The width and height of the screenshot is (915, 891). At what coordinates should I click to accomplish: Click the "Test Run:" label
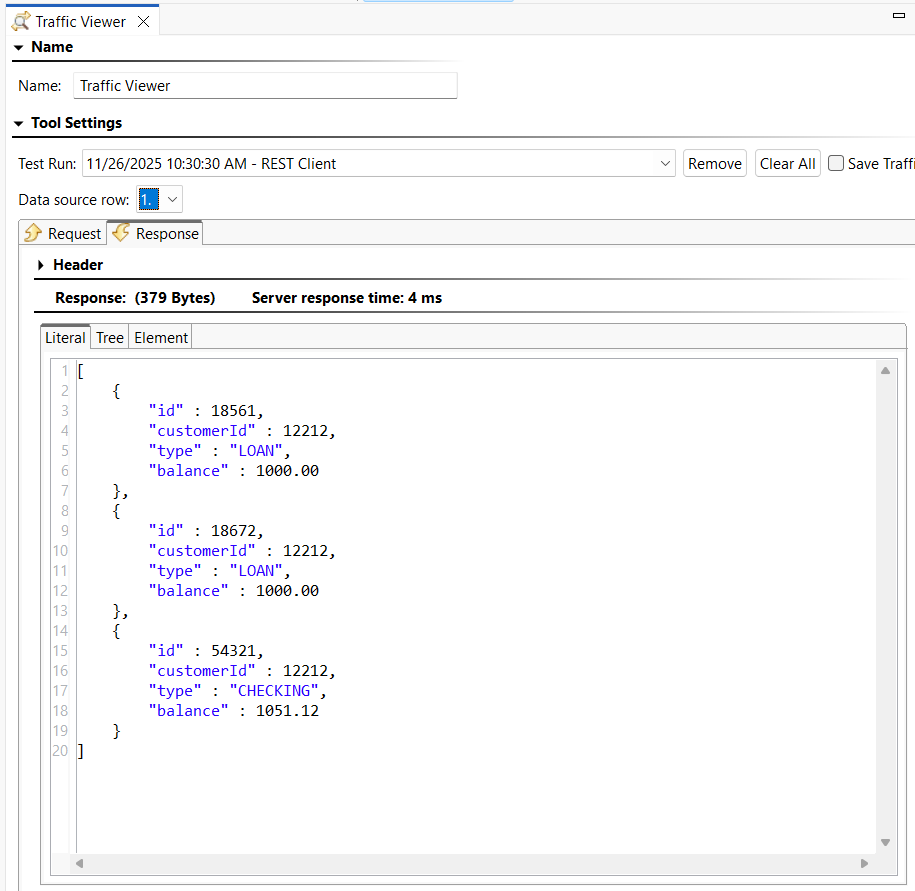coord(47,164)
